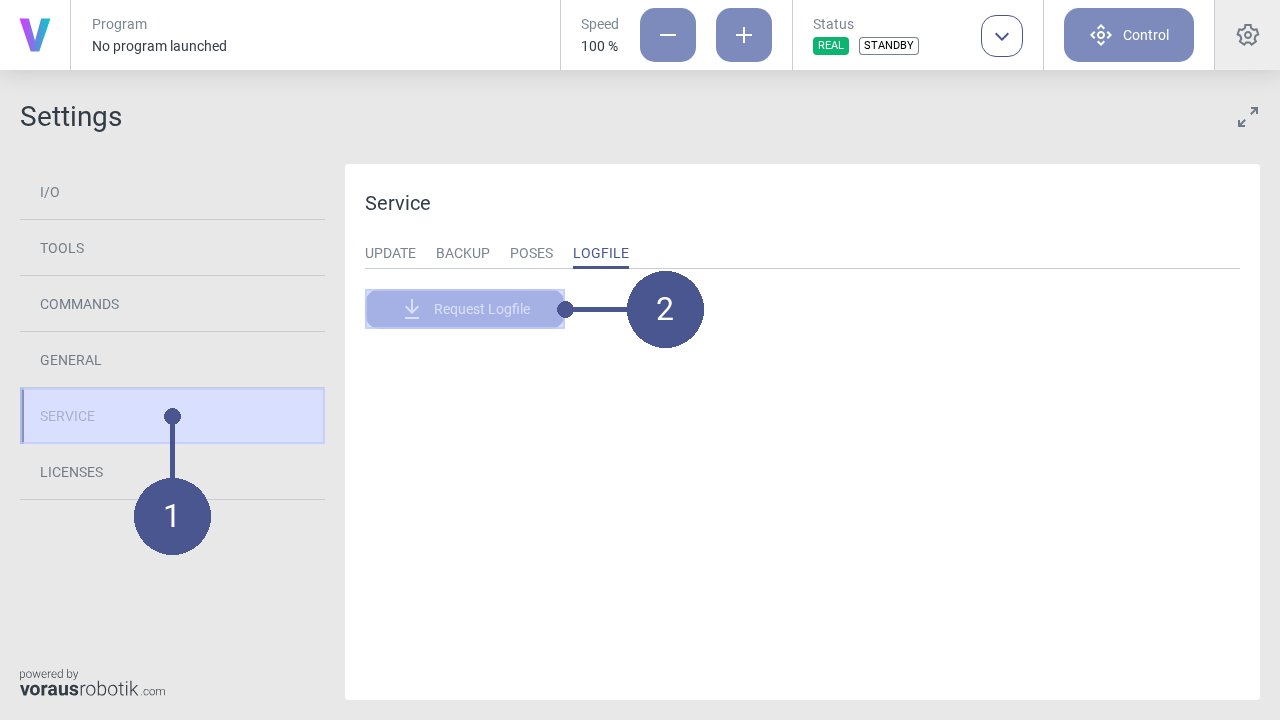Click the vorausrobotik.com footer logo

[92, 683]
